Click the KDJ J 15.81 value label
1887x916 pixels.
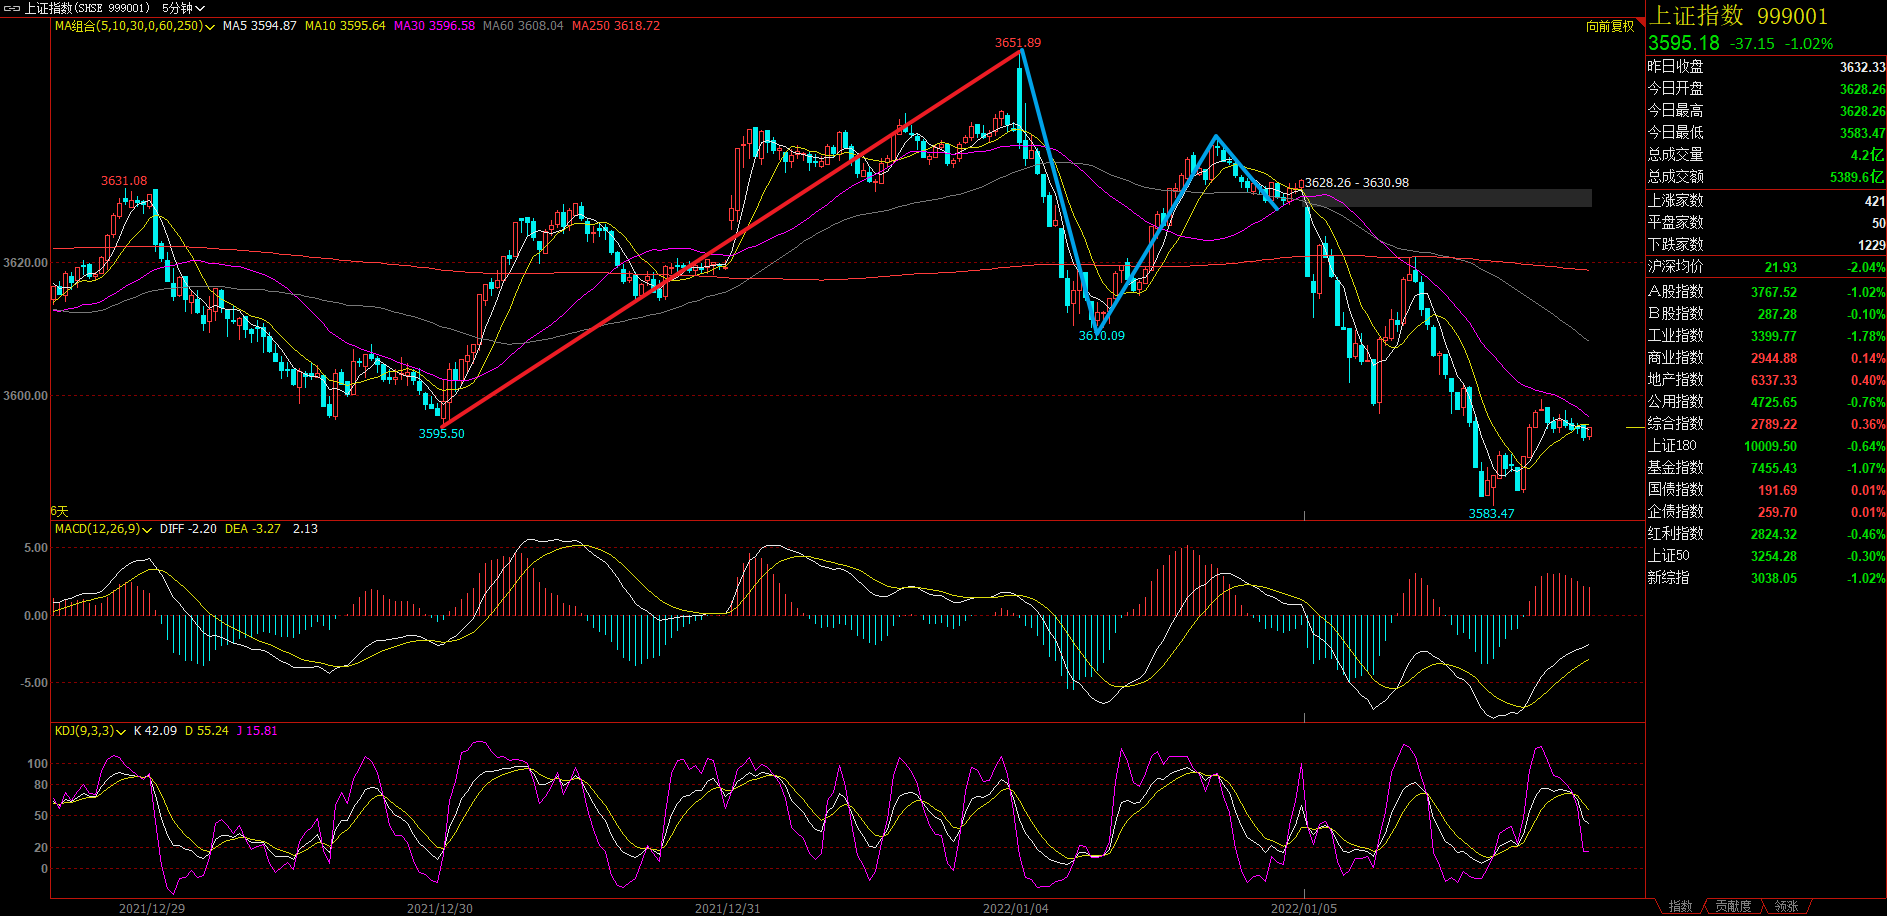coord(257,731)
